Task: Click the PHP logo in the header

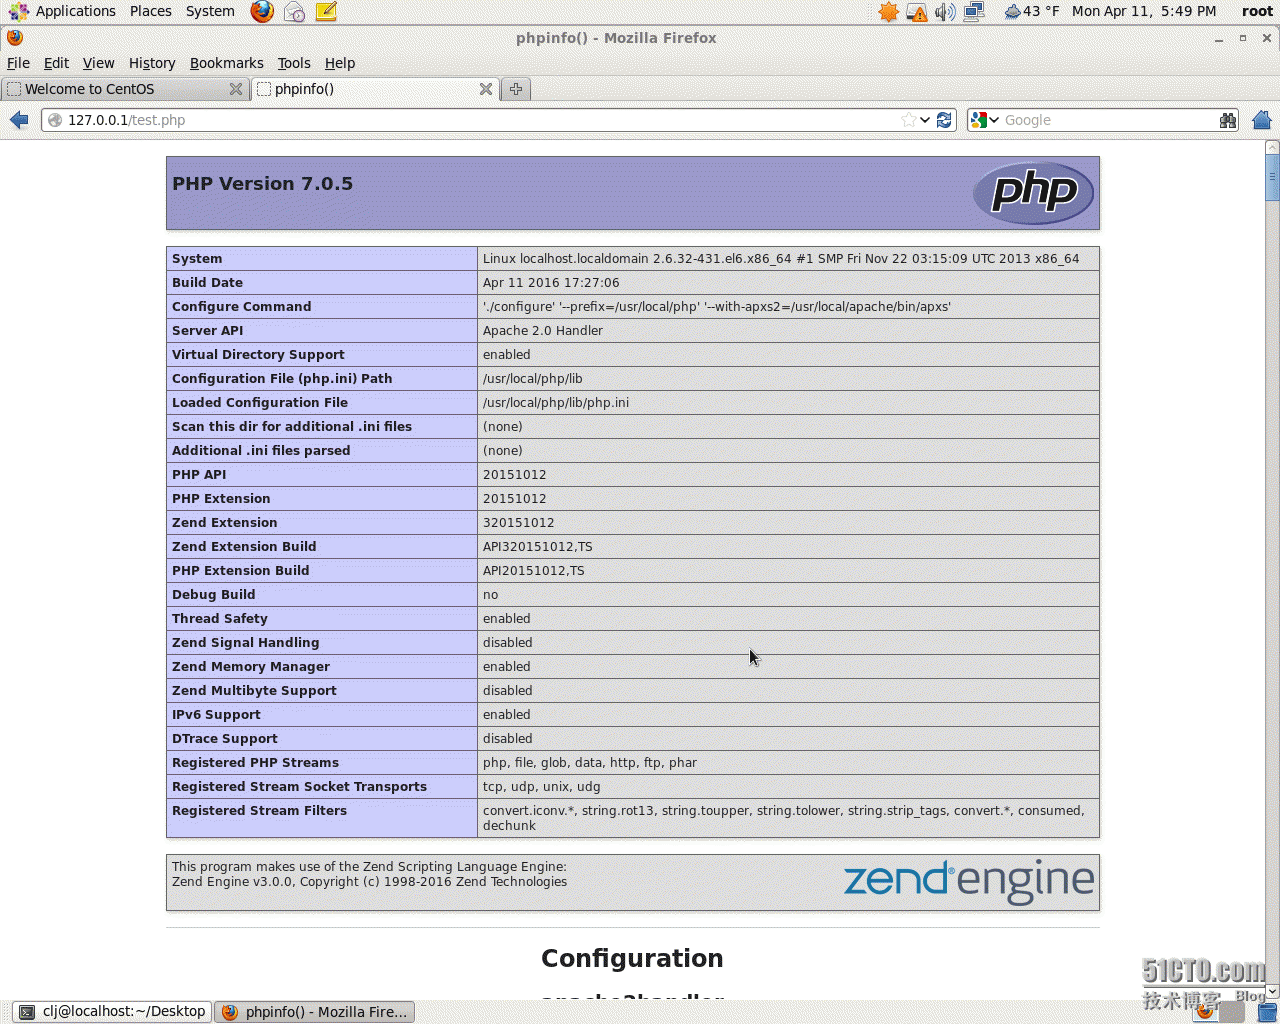Action: [x=1034, y=193]
